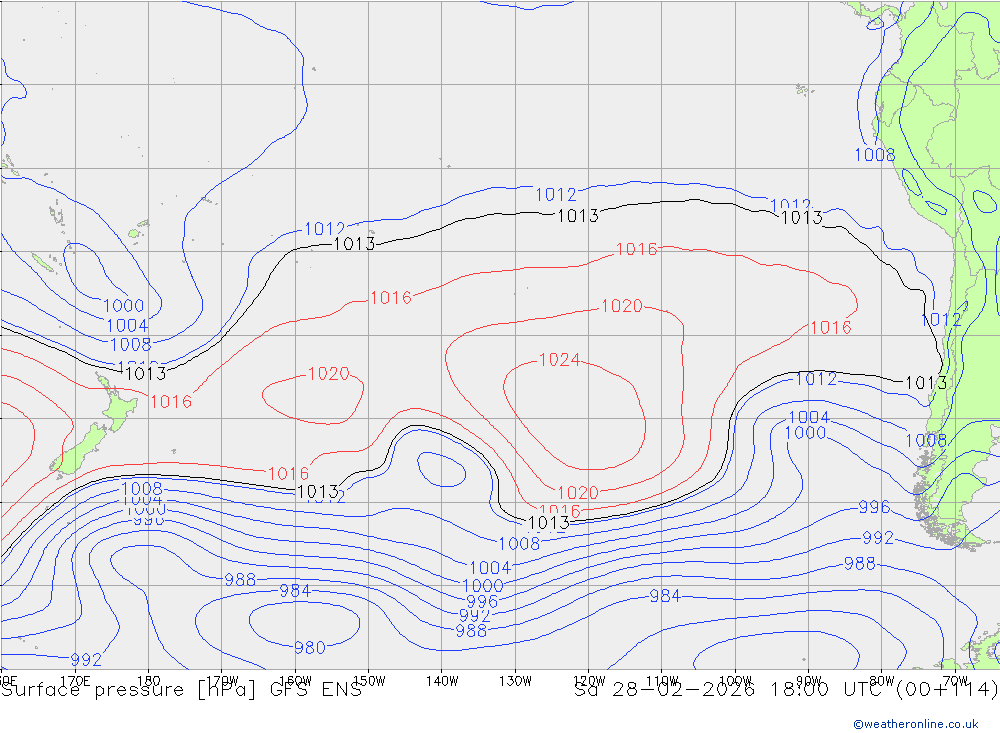Select the 80W longitude axis label
1000x733 pixels.
(x=882, y=681)
